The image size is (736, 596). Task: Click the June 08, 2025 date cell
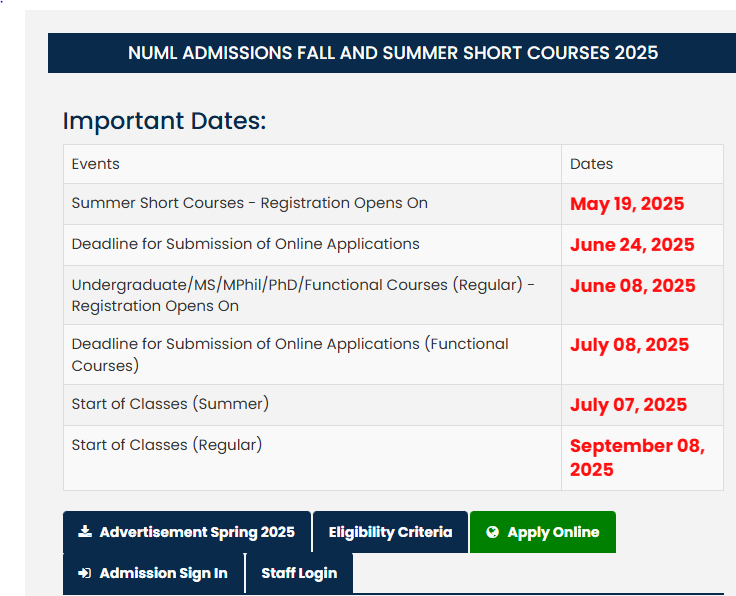point(642,295)
